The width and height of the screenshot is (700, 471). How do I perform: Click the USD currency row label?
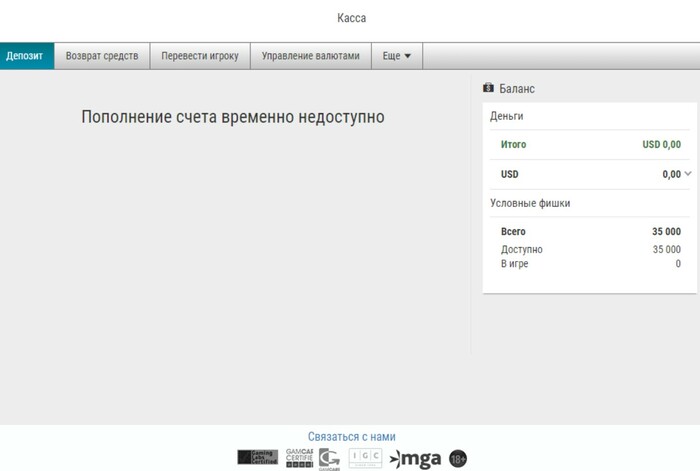[x=509, y=174]
